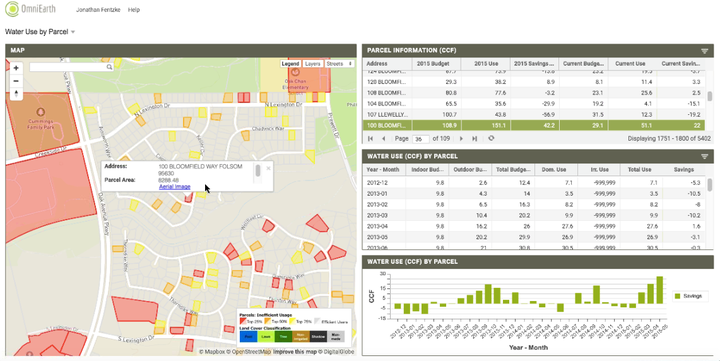Expand the Water Use by Parcel dropdown
Image resolution: width=720 pixels, height=361 pixels.
[40, 32]
